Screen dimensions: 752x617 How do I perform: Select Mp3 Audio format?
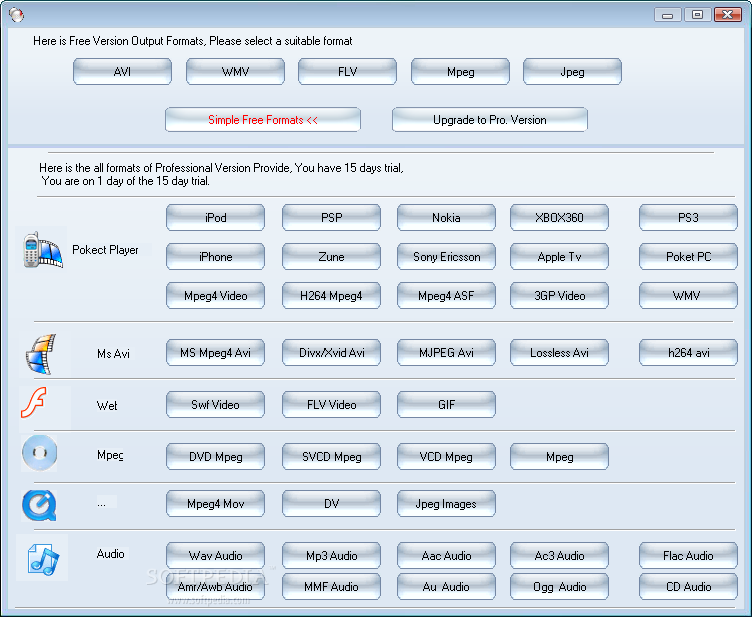point(331,556)
